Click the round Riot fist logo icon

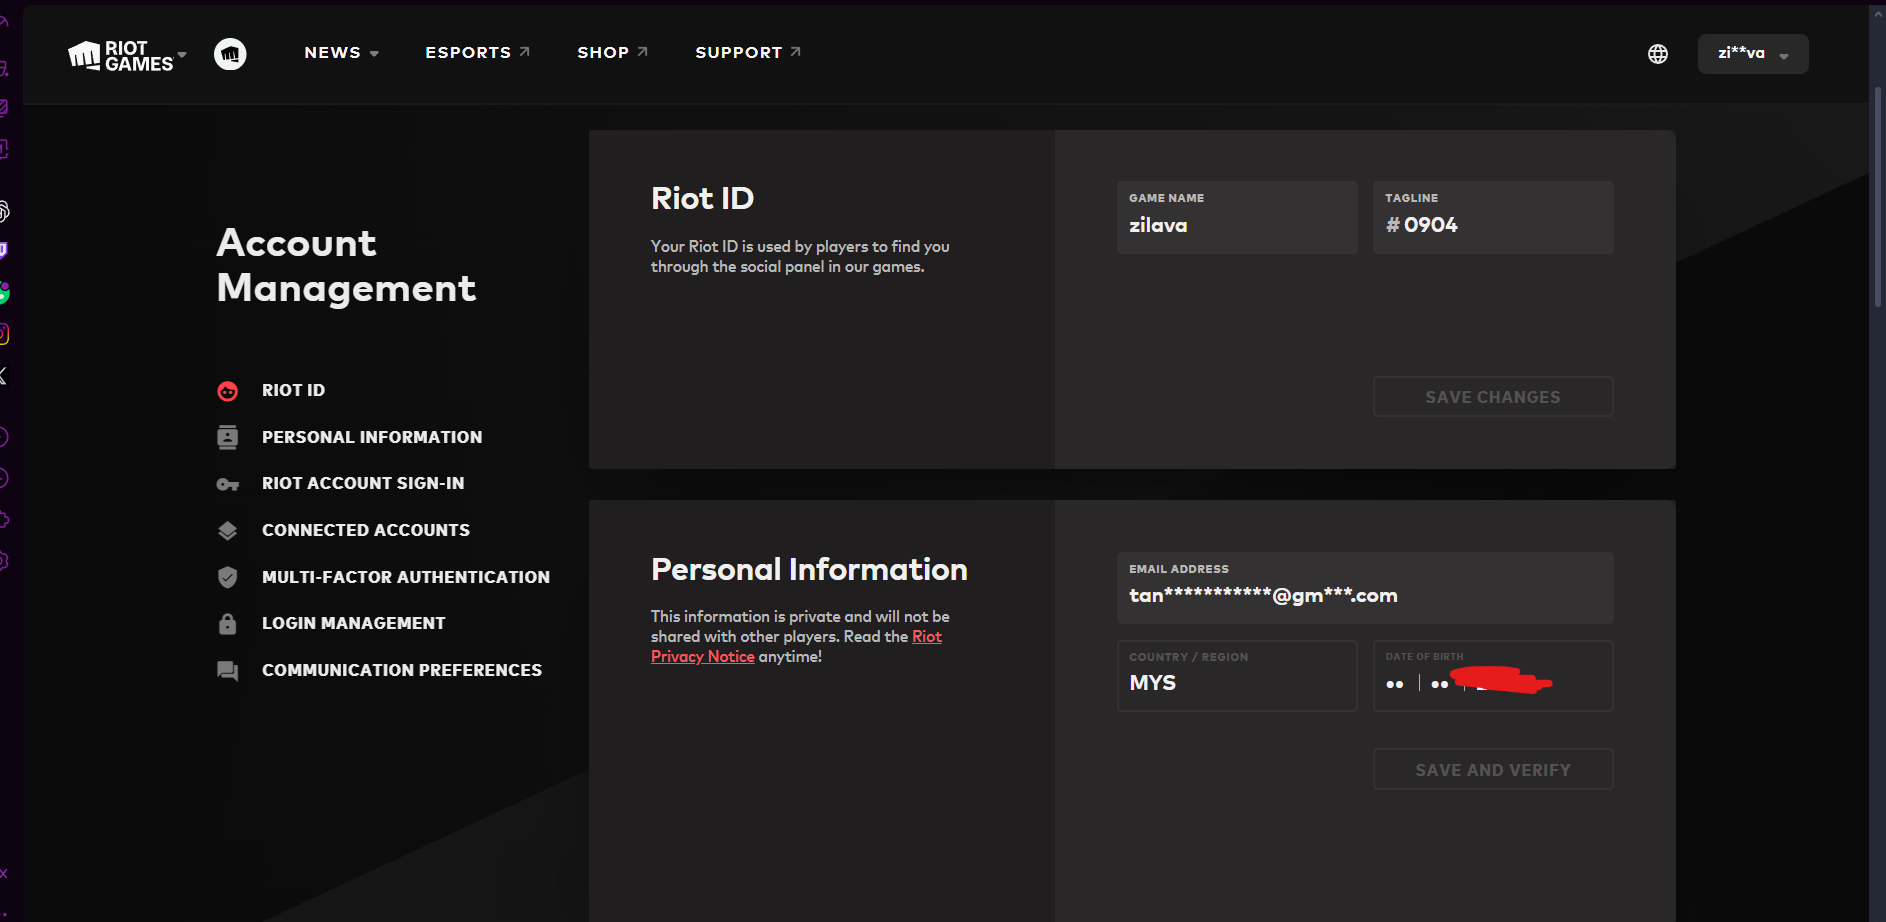[230, 54]
